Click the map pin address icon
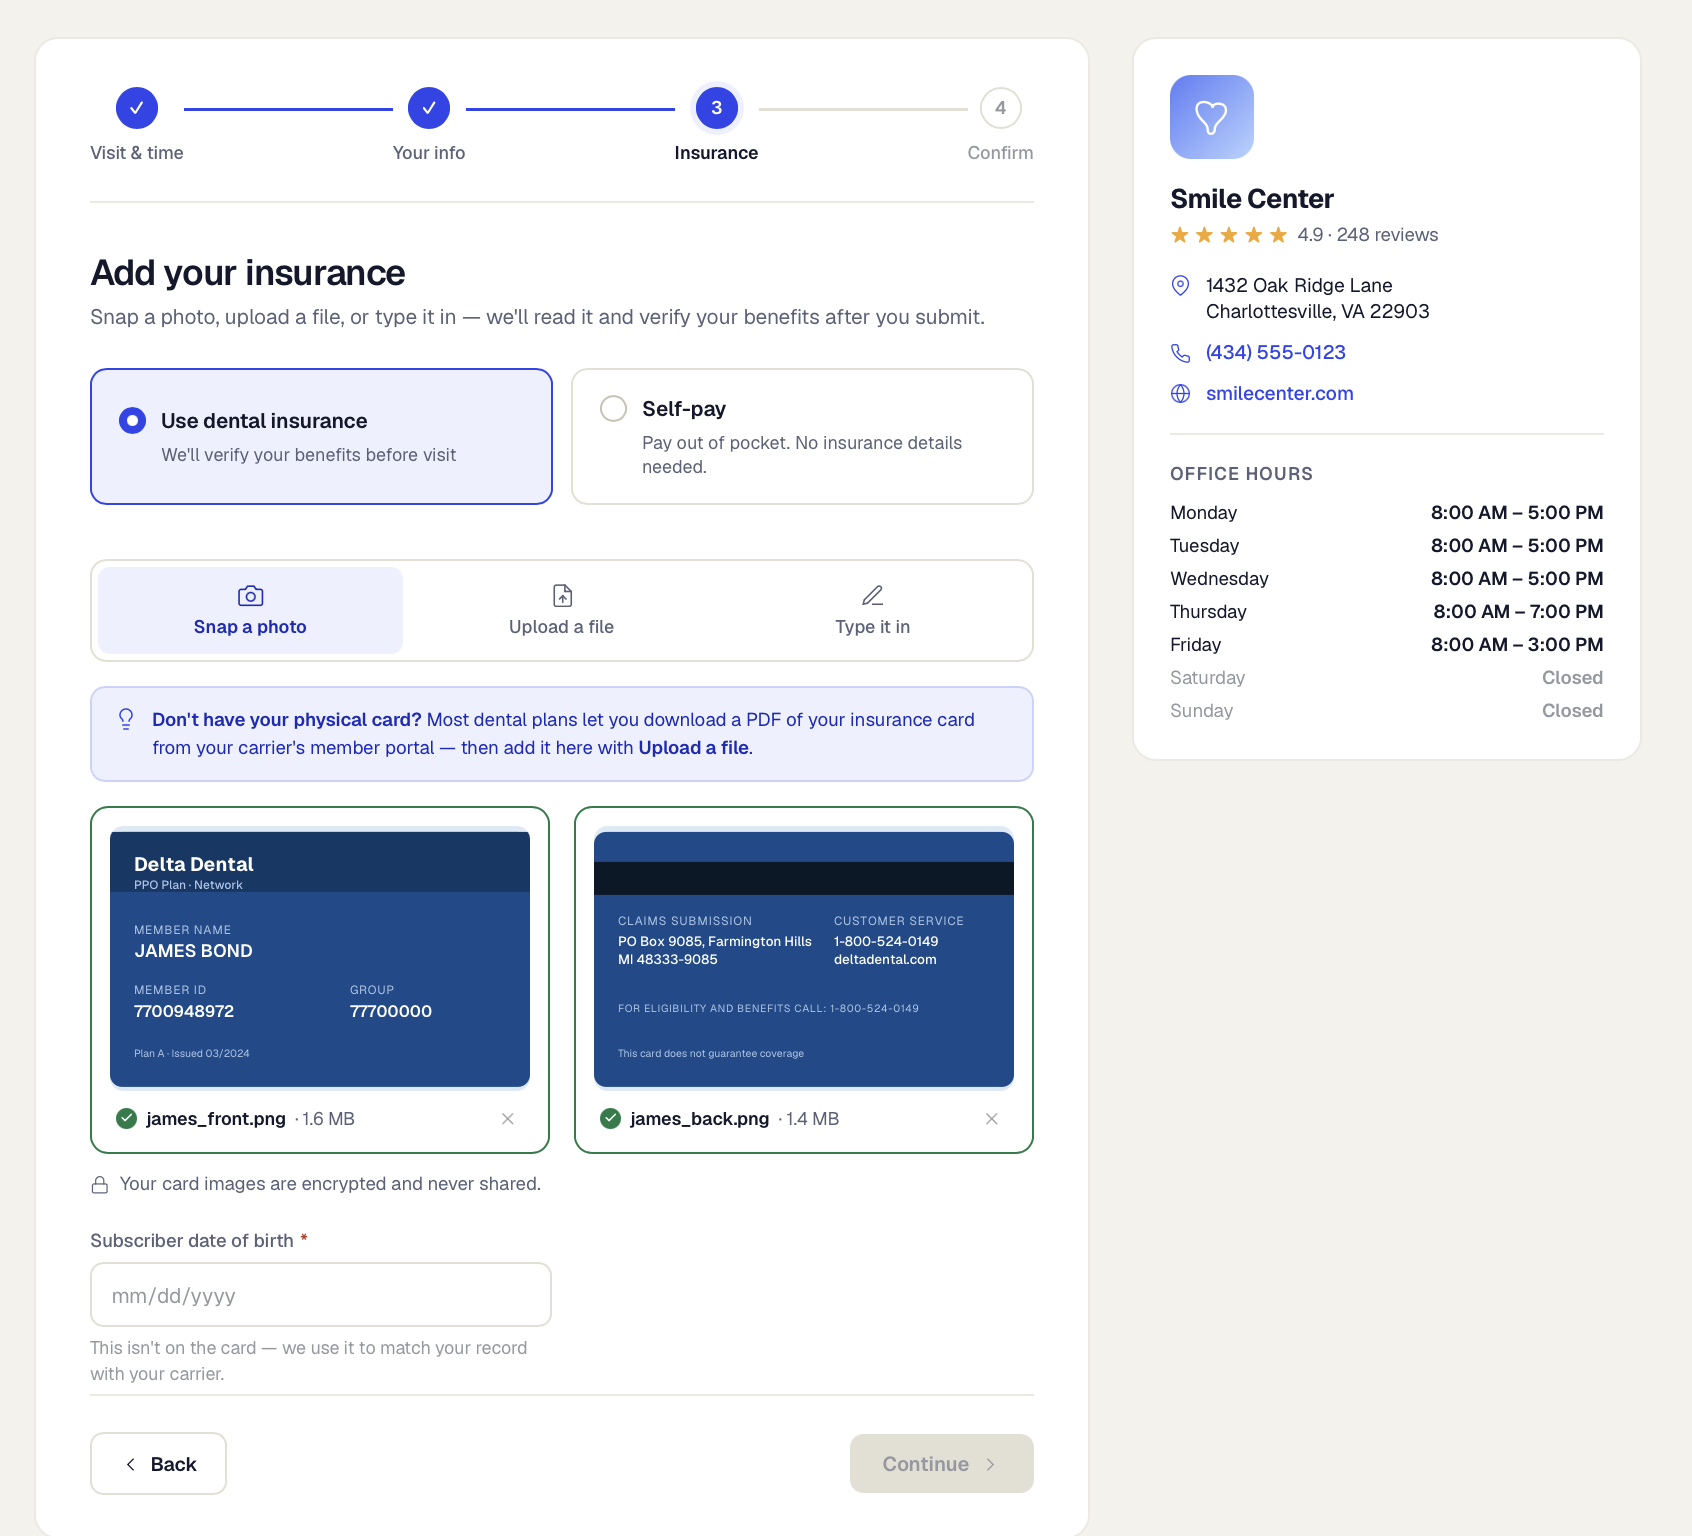The height and width of the screenshot is (1536, 1692). click(x=1180, y=286)
